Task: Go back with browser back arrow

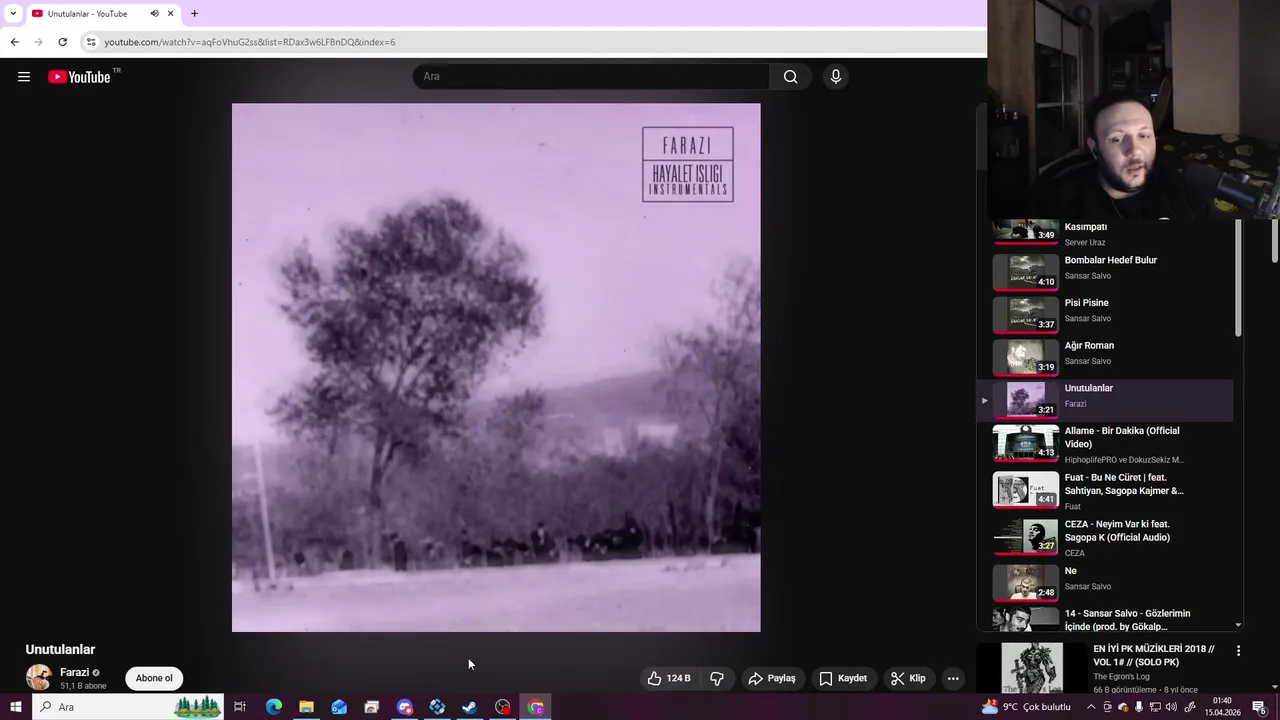Action: 14,42
